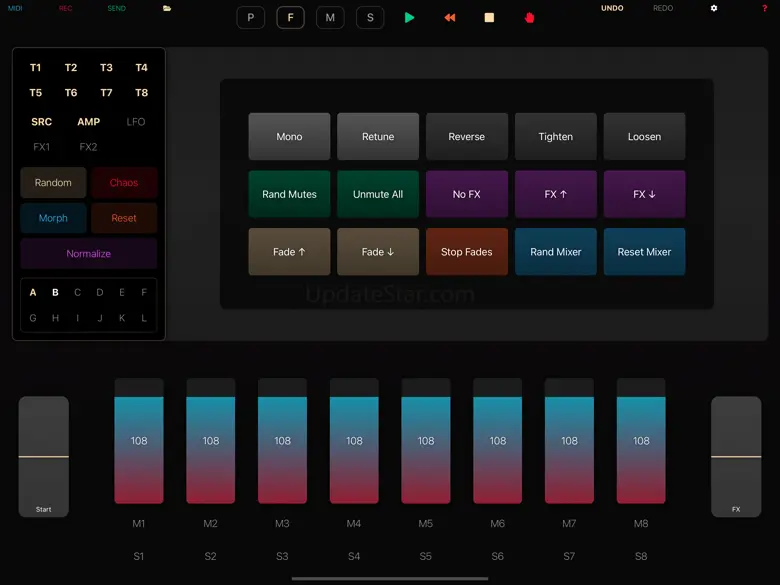Click the Rand Mutes button

click(289, 194)
